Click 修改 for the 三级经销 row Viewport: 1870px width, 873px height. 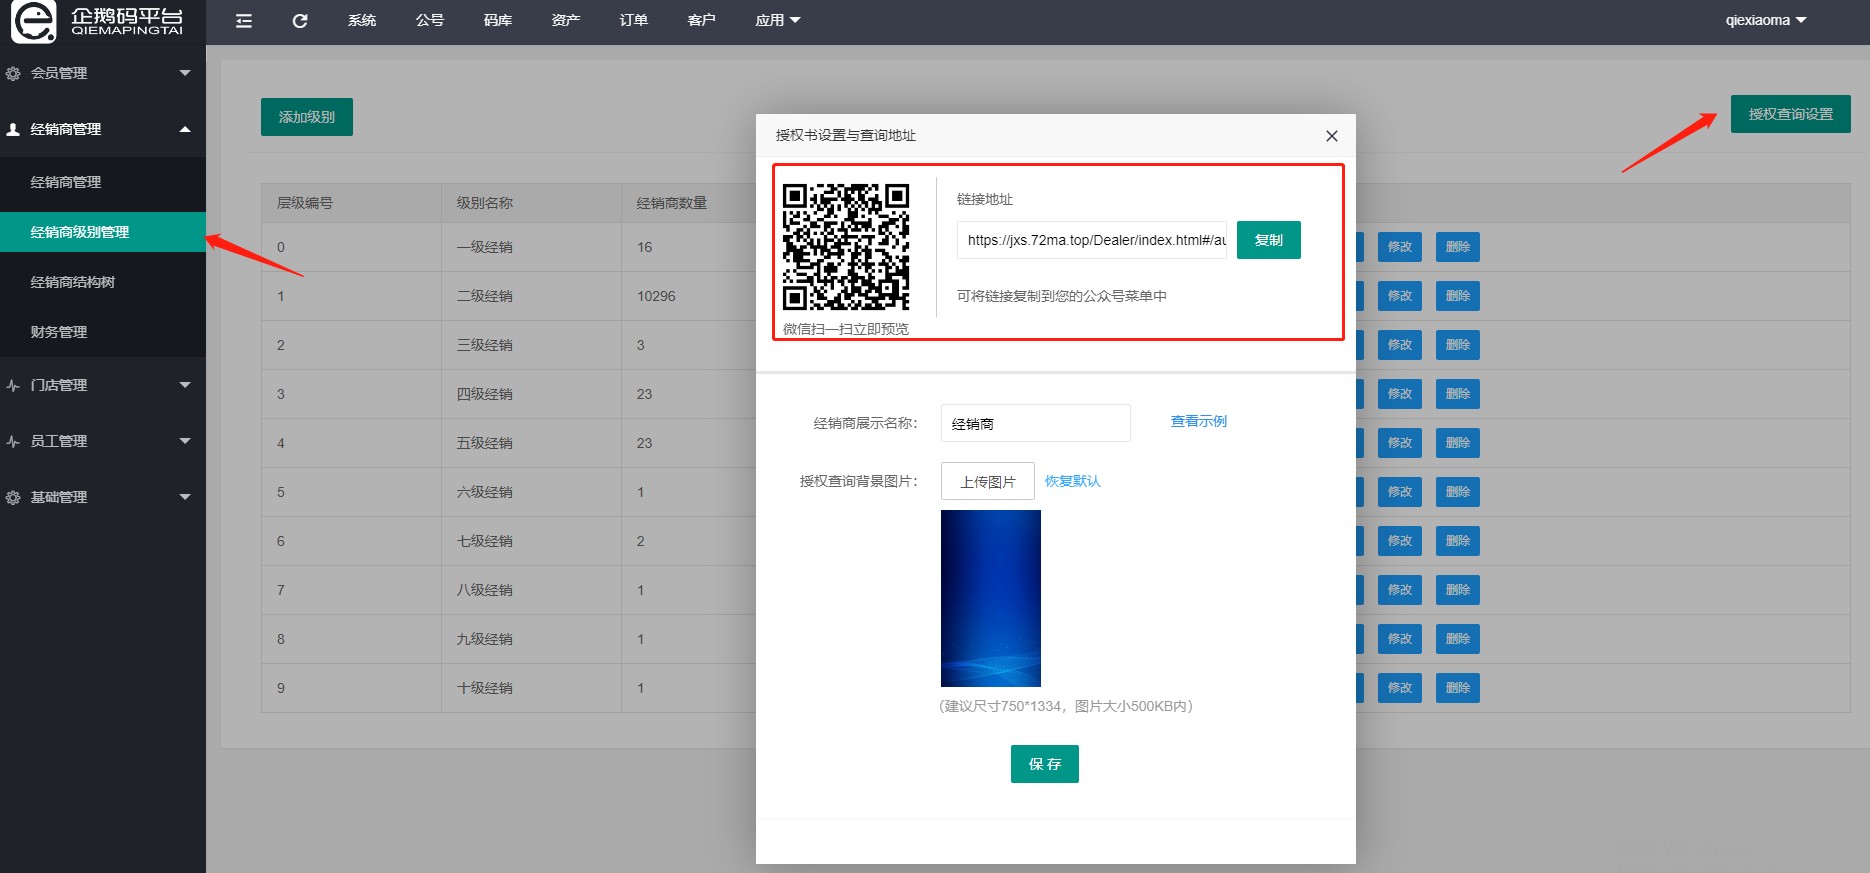point(1400,345)
